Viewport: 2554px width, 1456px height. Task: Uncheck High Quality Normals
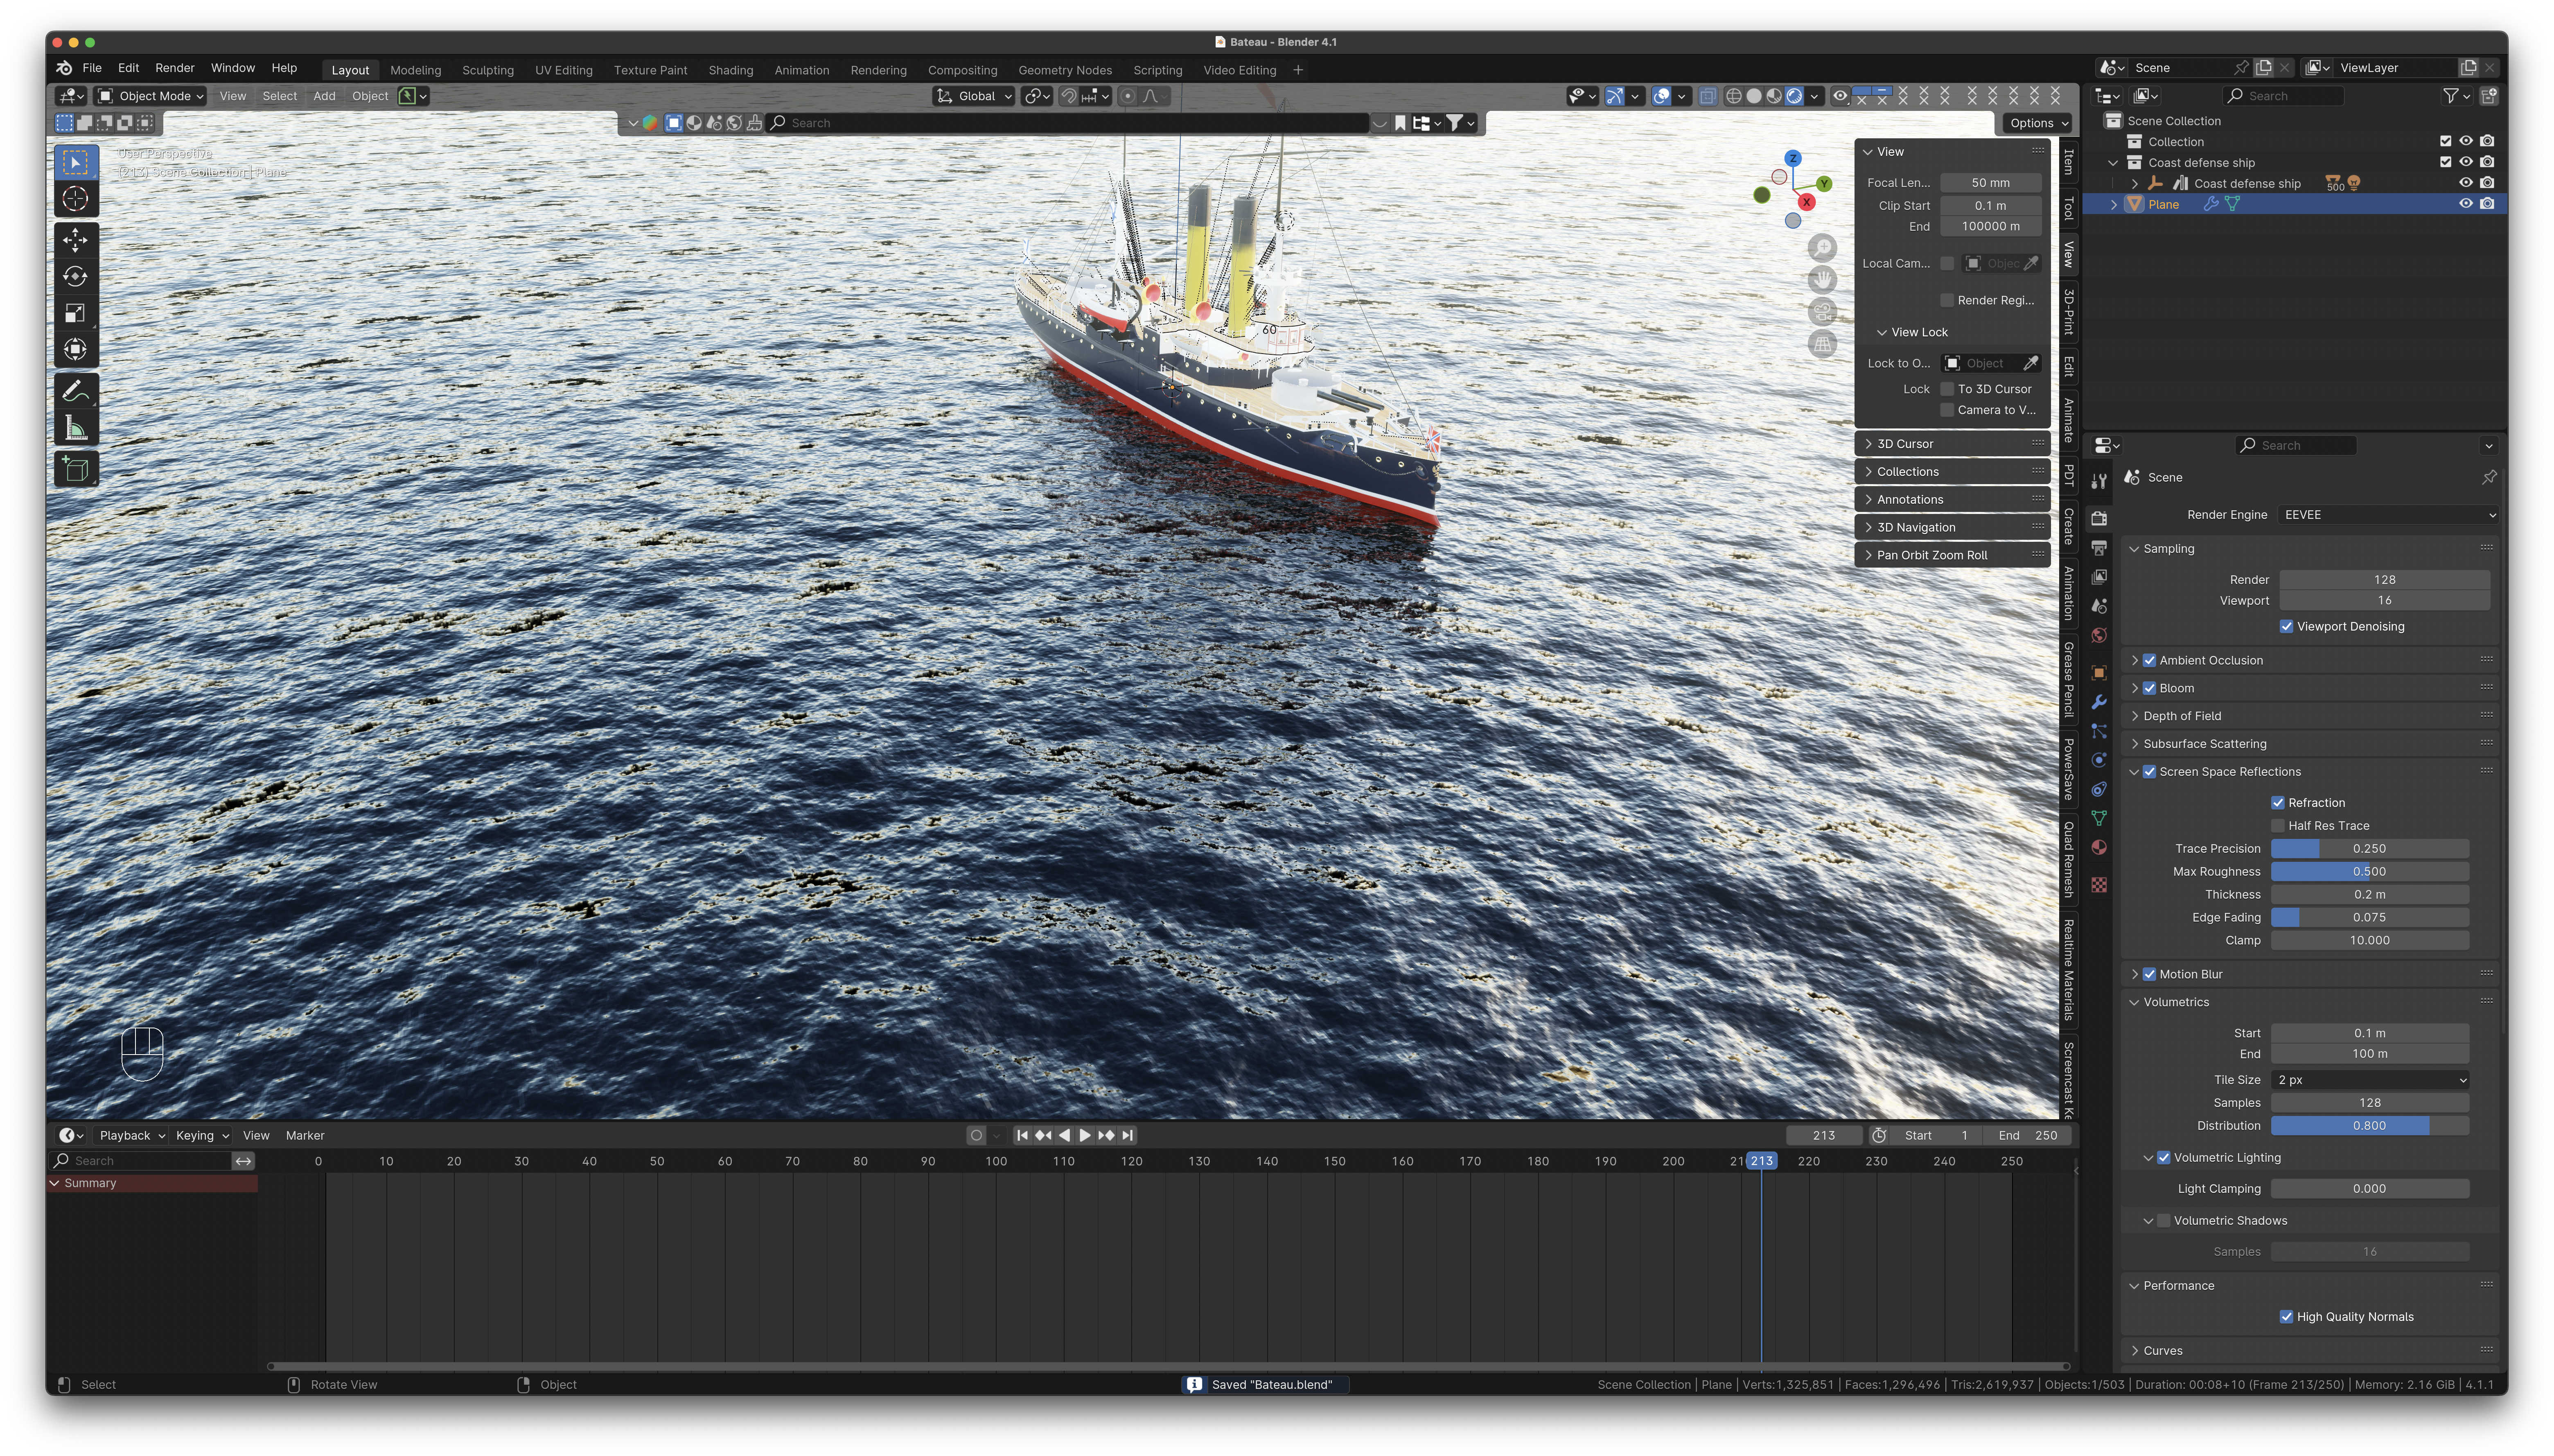[x=2286, y=1317]
